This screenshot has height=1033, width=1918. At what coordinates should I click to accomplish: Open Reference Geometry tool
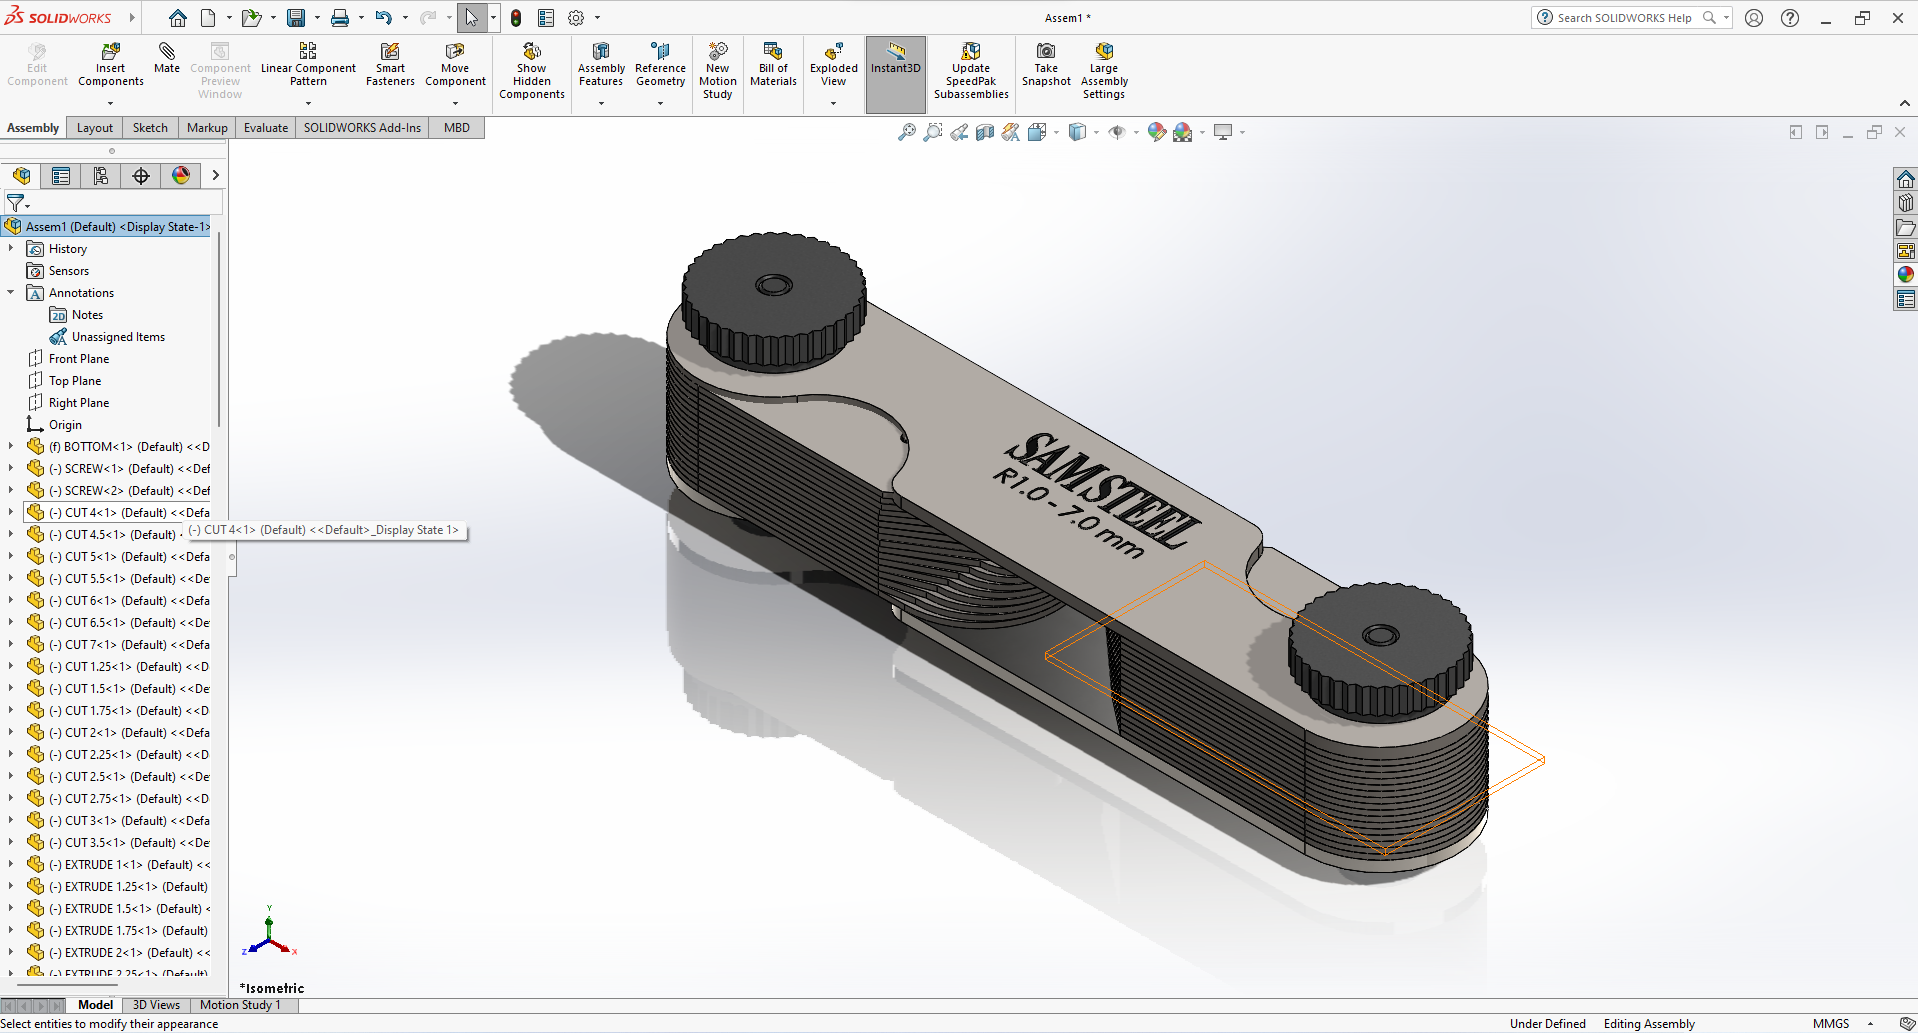pyautogui.click(x=660, y=65)
